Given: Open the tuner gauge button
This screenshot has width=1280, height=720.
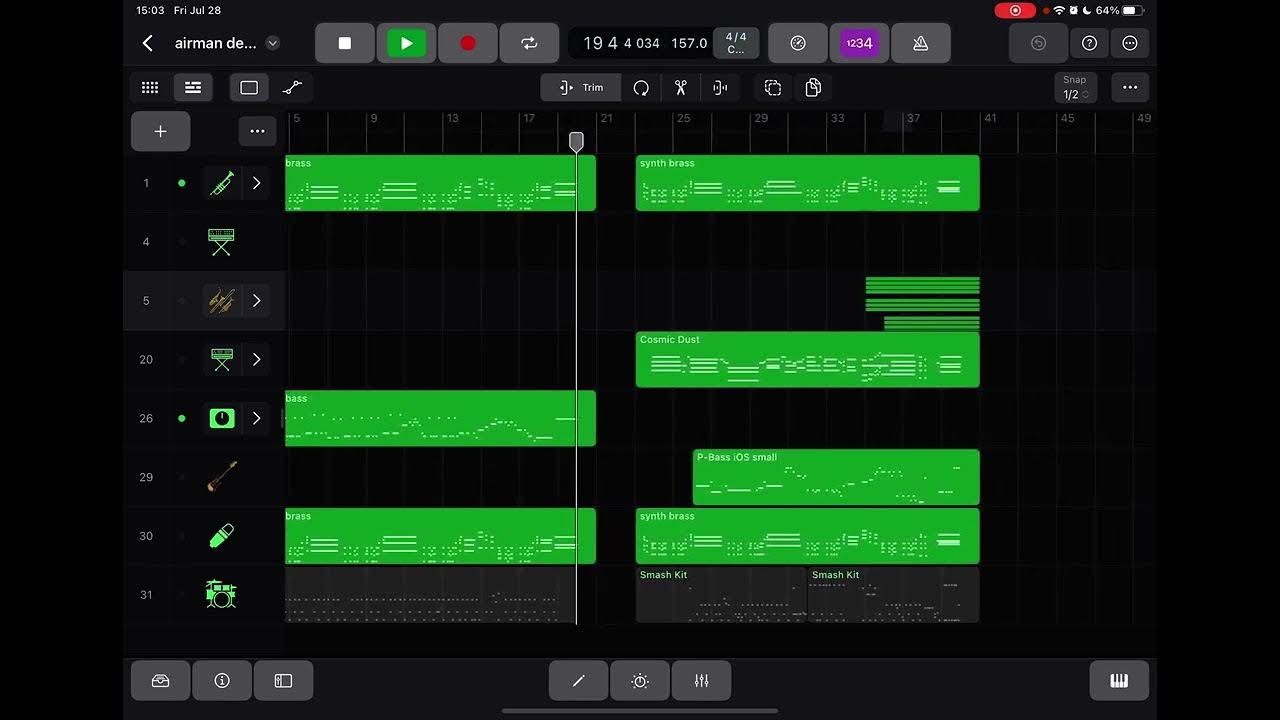Looking at the screenshot, I should point(797,43).
